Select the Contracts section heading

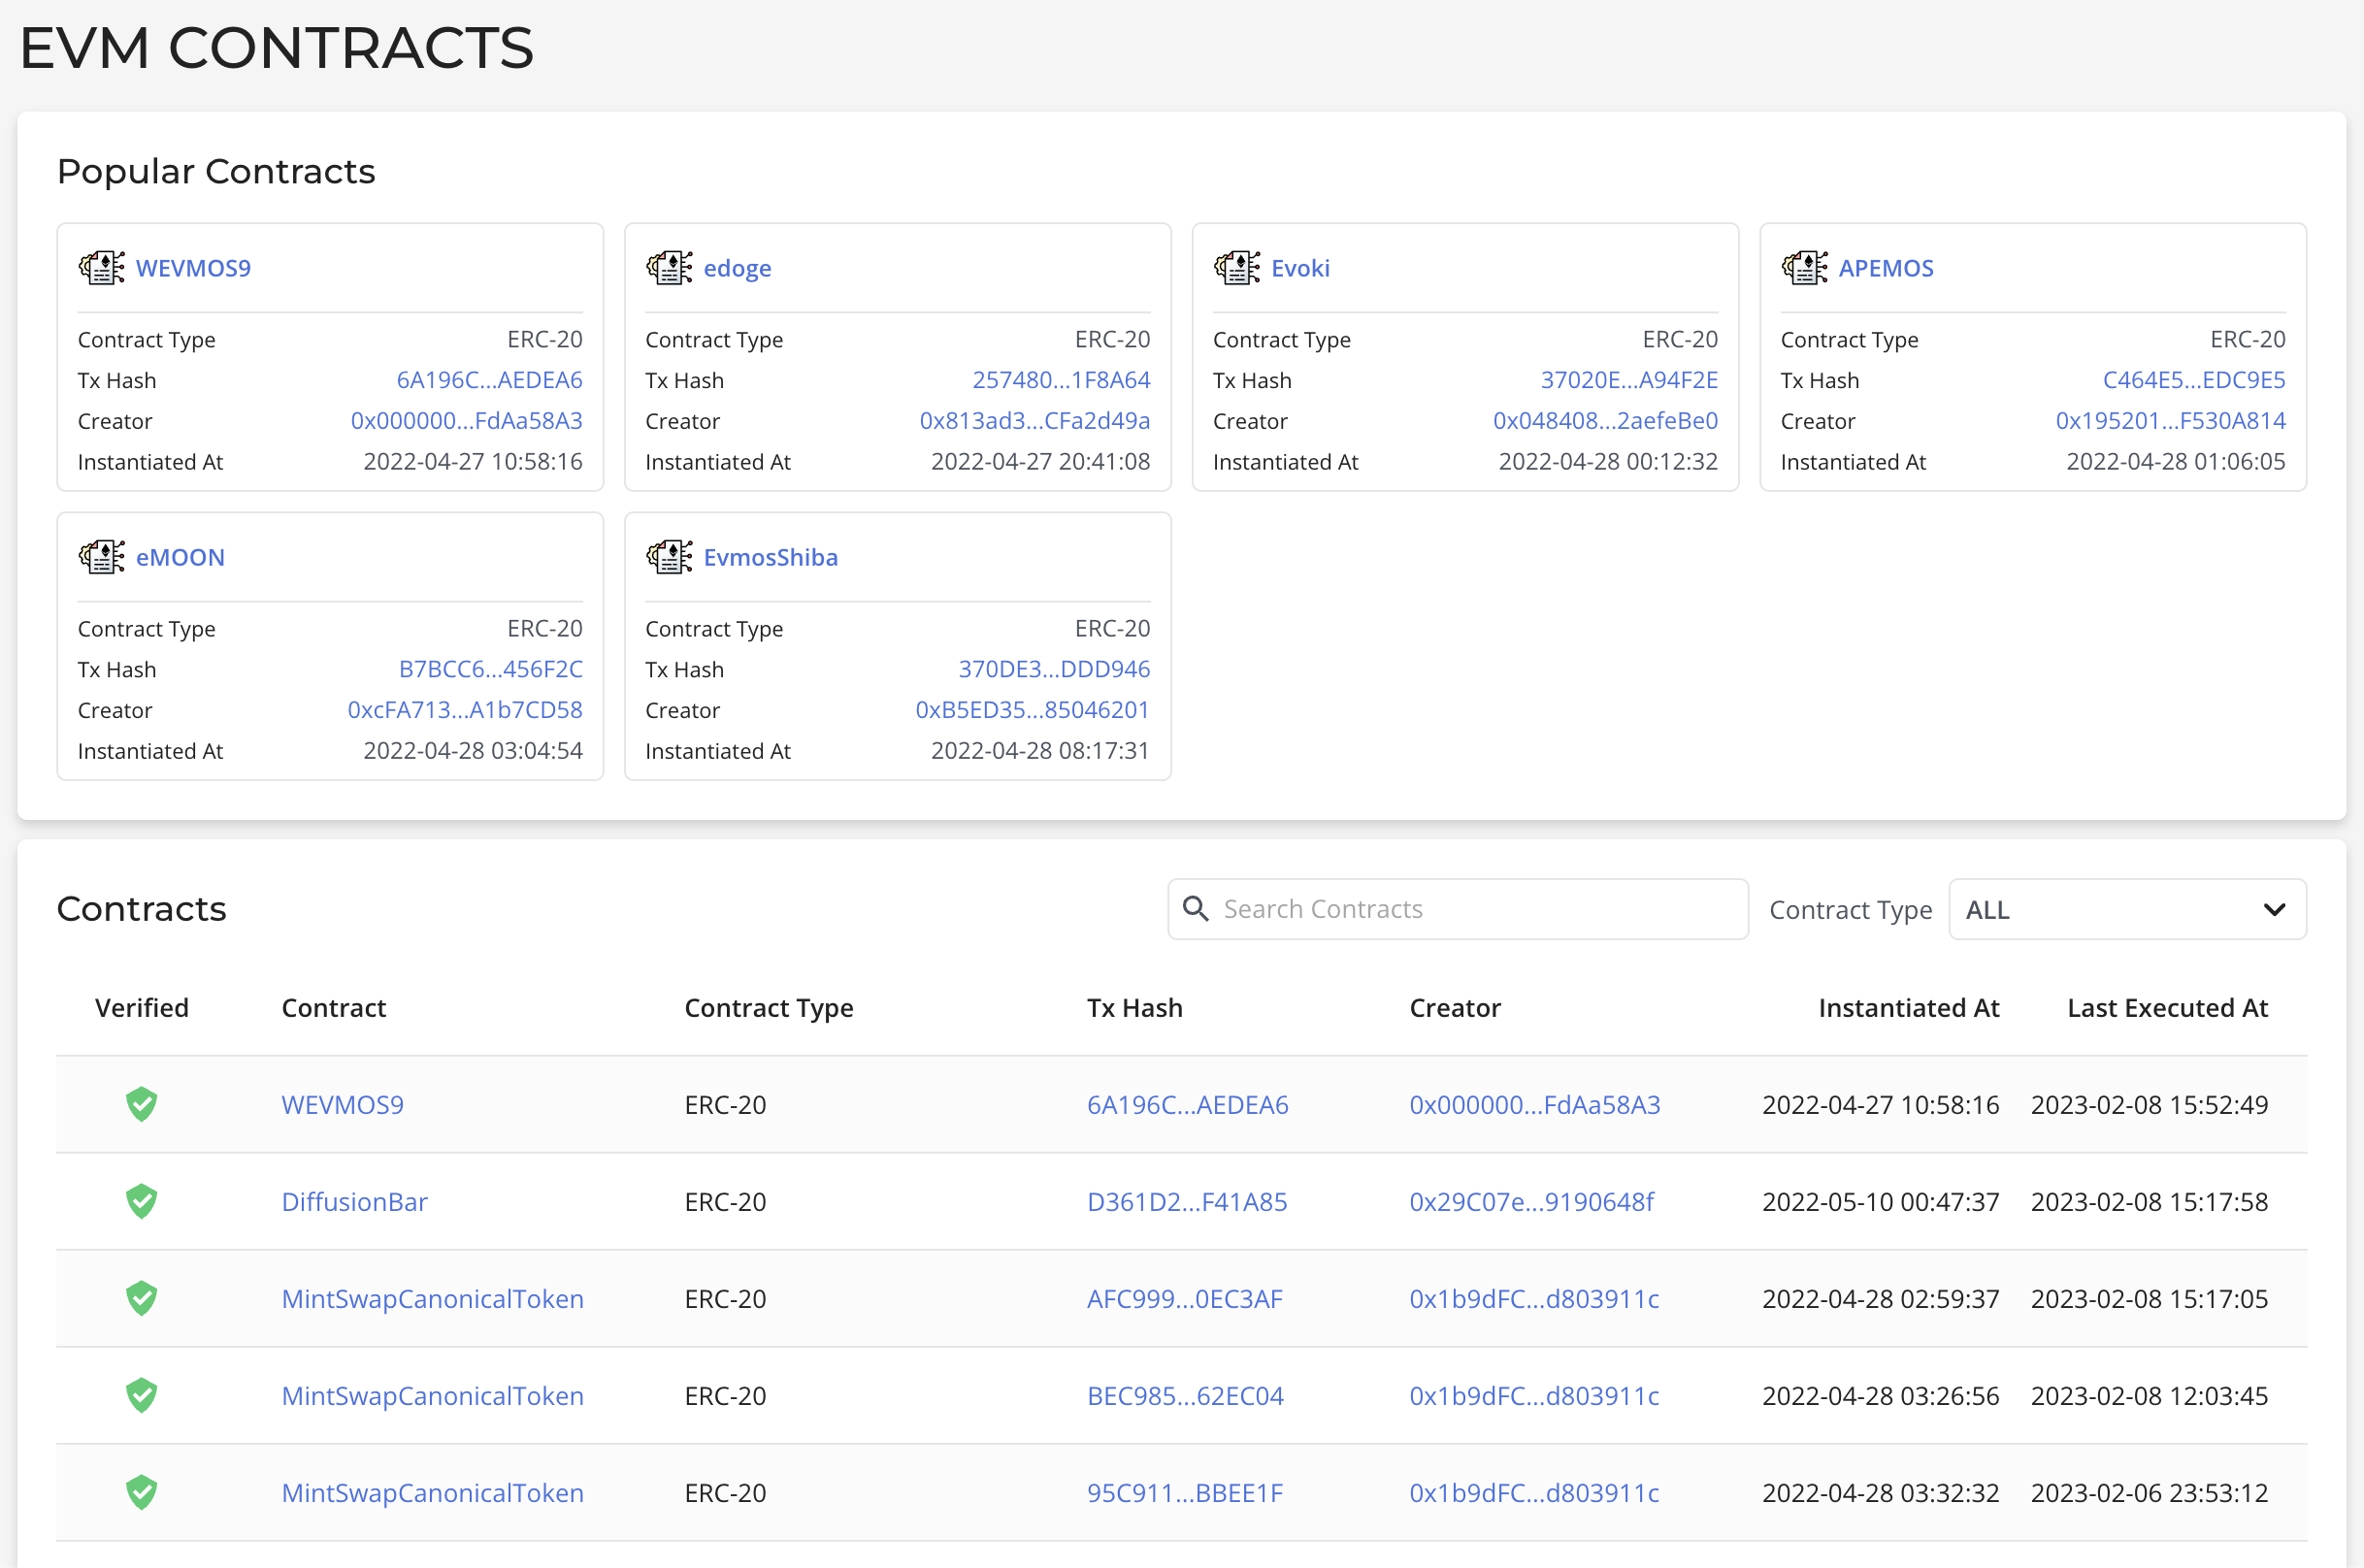click(142, 909)
